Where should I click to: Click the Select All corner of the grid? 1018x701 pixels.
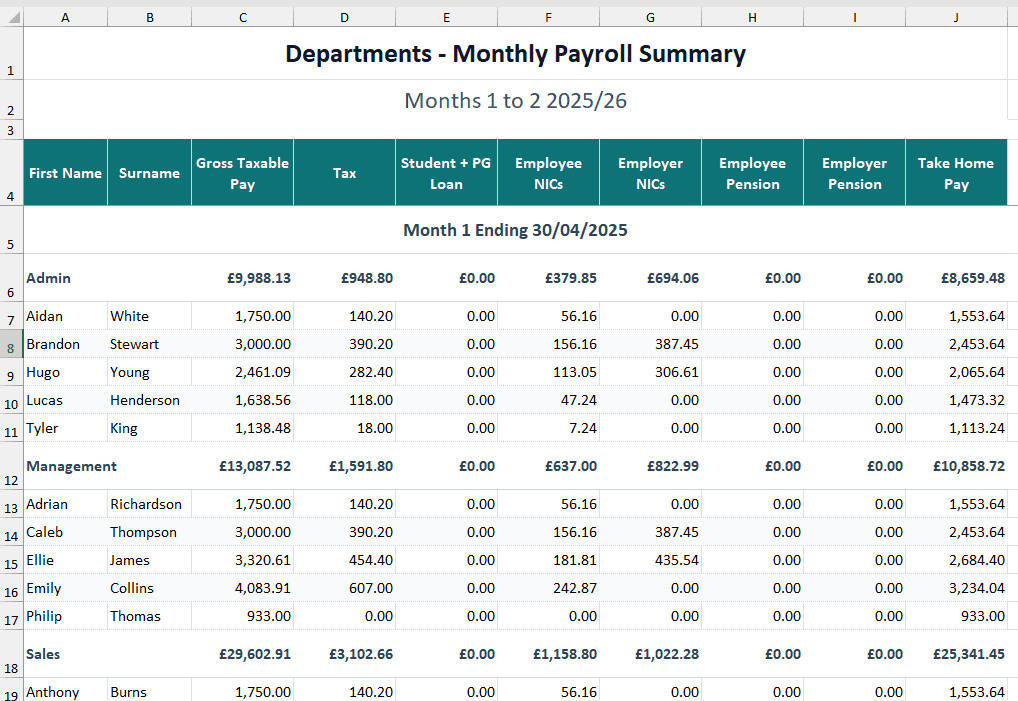click(x=11, y=17)
